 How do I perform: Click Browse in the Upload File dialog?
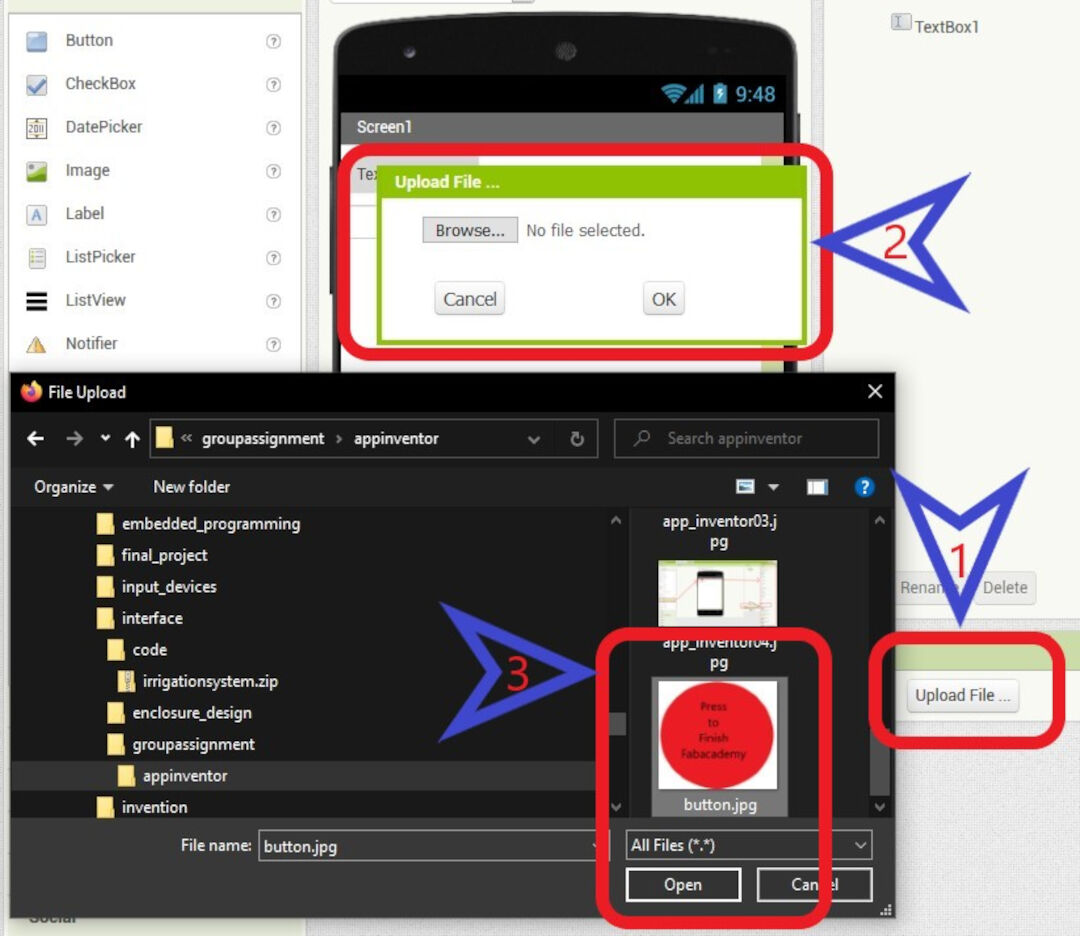[x=469, y=229]
